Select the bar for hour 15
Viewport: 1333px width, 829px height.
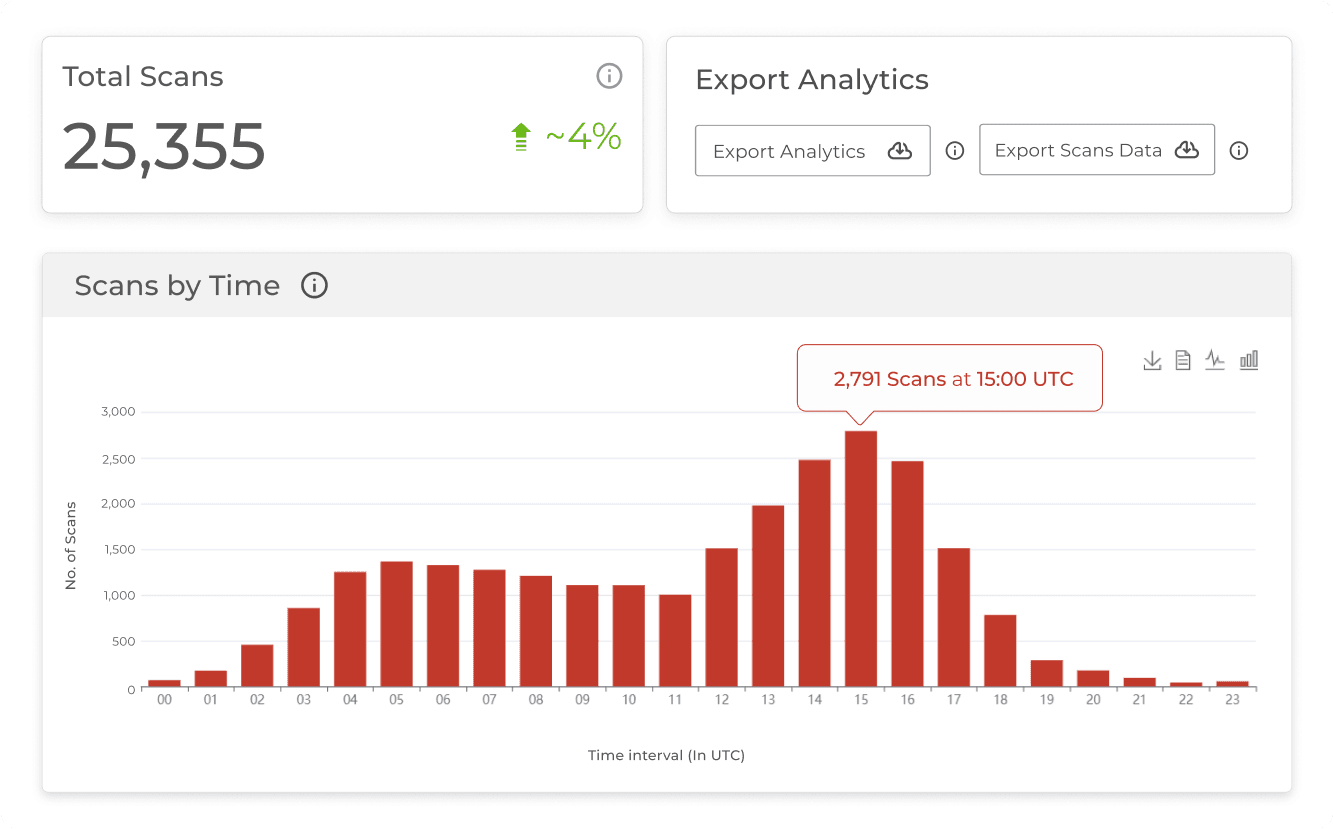[861, 559]
